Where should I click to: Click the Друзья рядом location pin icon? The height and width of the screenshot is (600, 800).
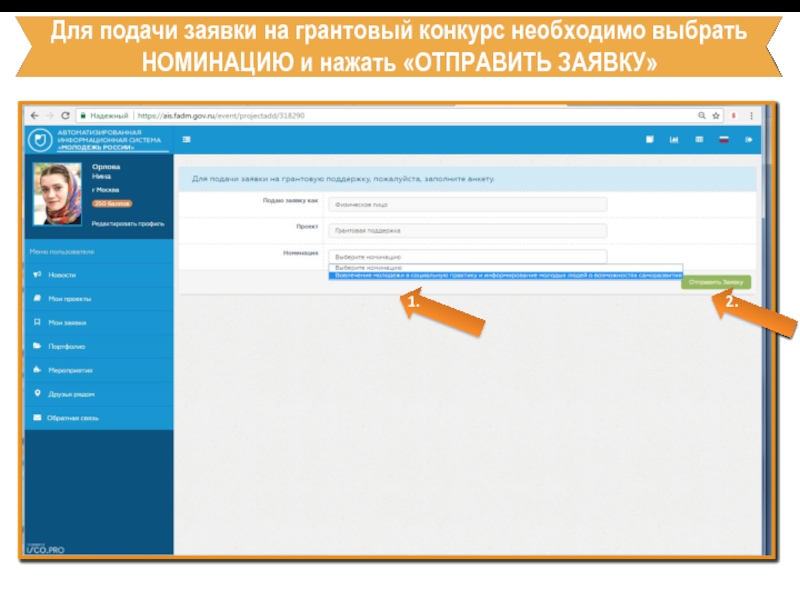click(37, 394)
